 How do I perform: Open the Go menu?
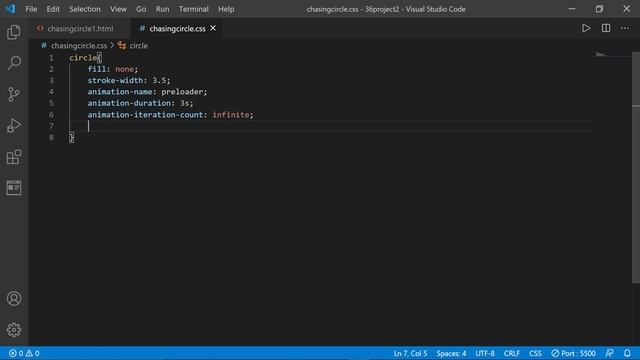tap(141, 9)
